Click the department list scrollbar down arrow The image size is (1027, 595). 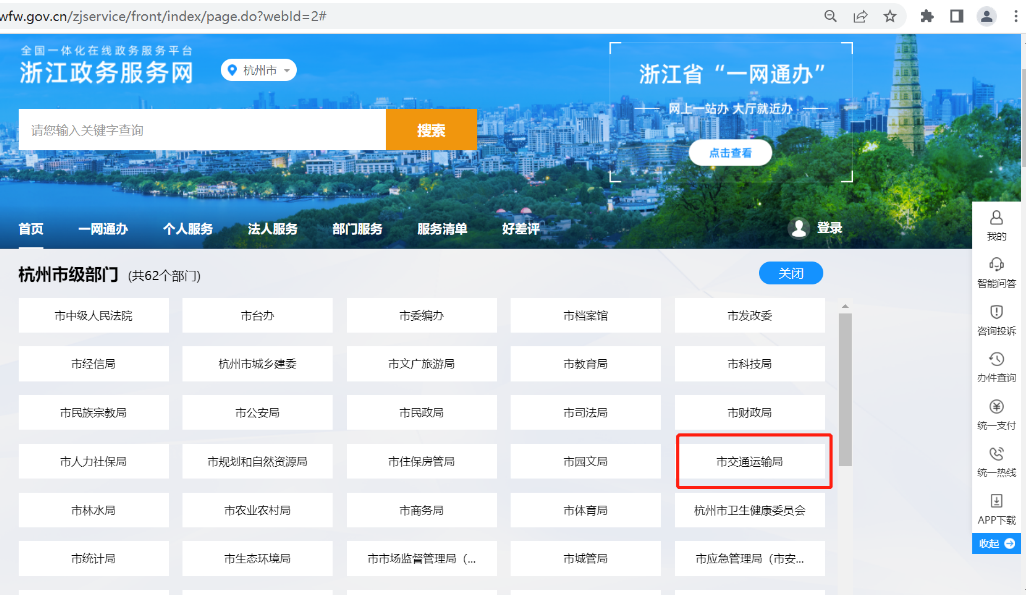[x=845, y=588]
